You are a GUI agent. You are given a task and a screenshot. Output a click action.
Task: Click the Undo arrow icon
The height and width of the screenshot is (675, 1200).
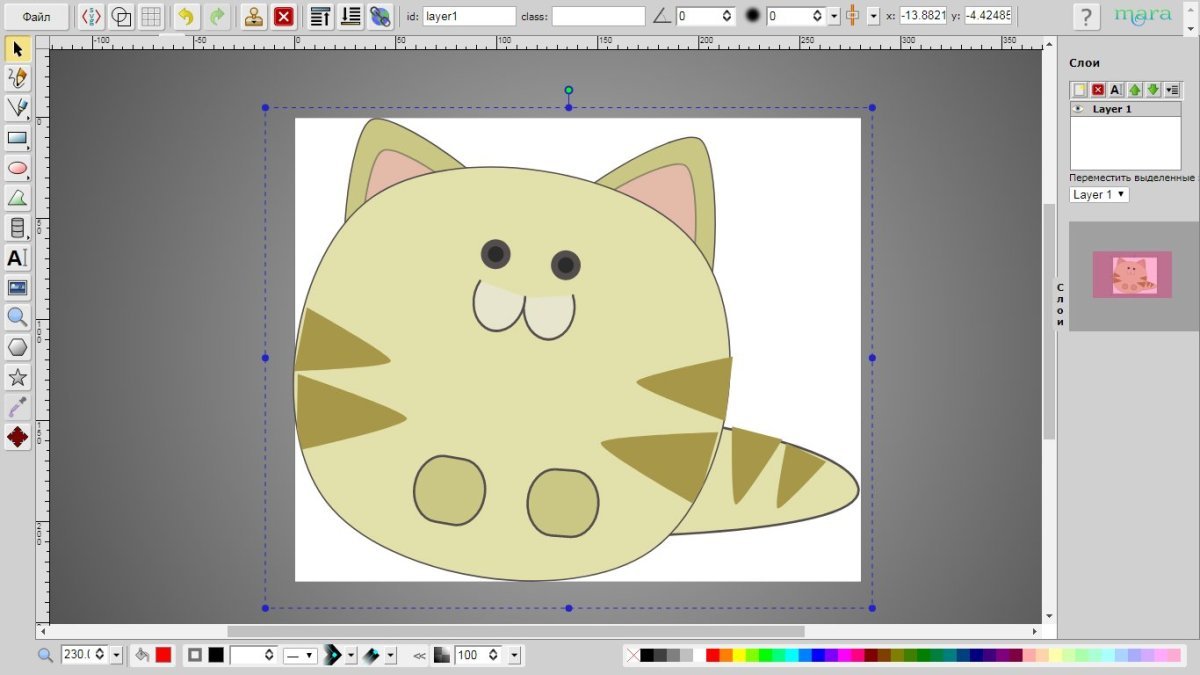pyautogui.click(x=185, y=16)
